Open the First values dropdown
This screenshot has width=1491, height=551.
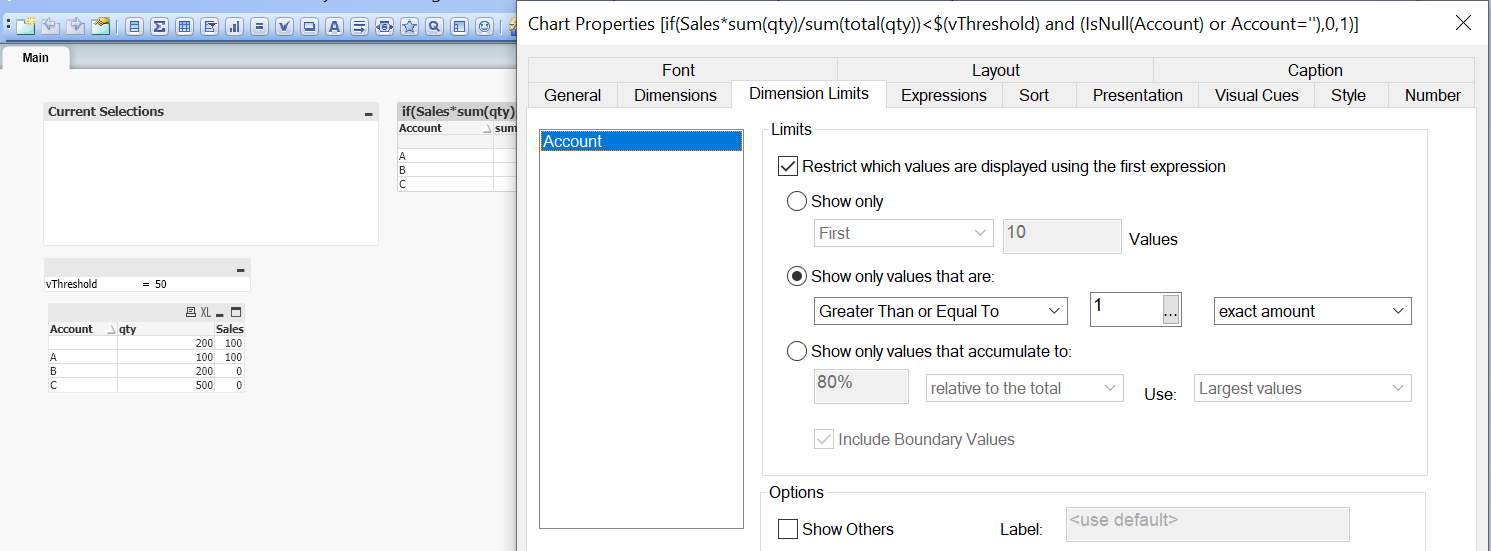tap(904, 233)
